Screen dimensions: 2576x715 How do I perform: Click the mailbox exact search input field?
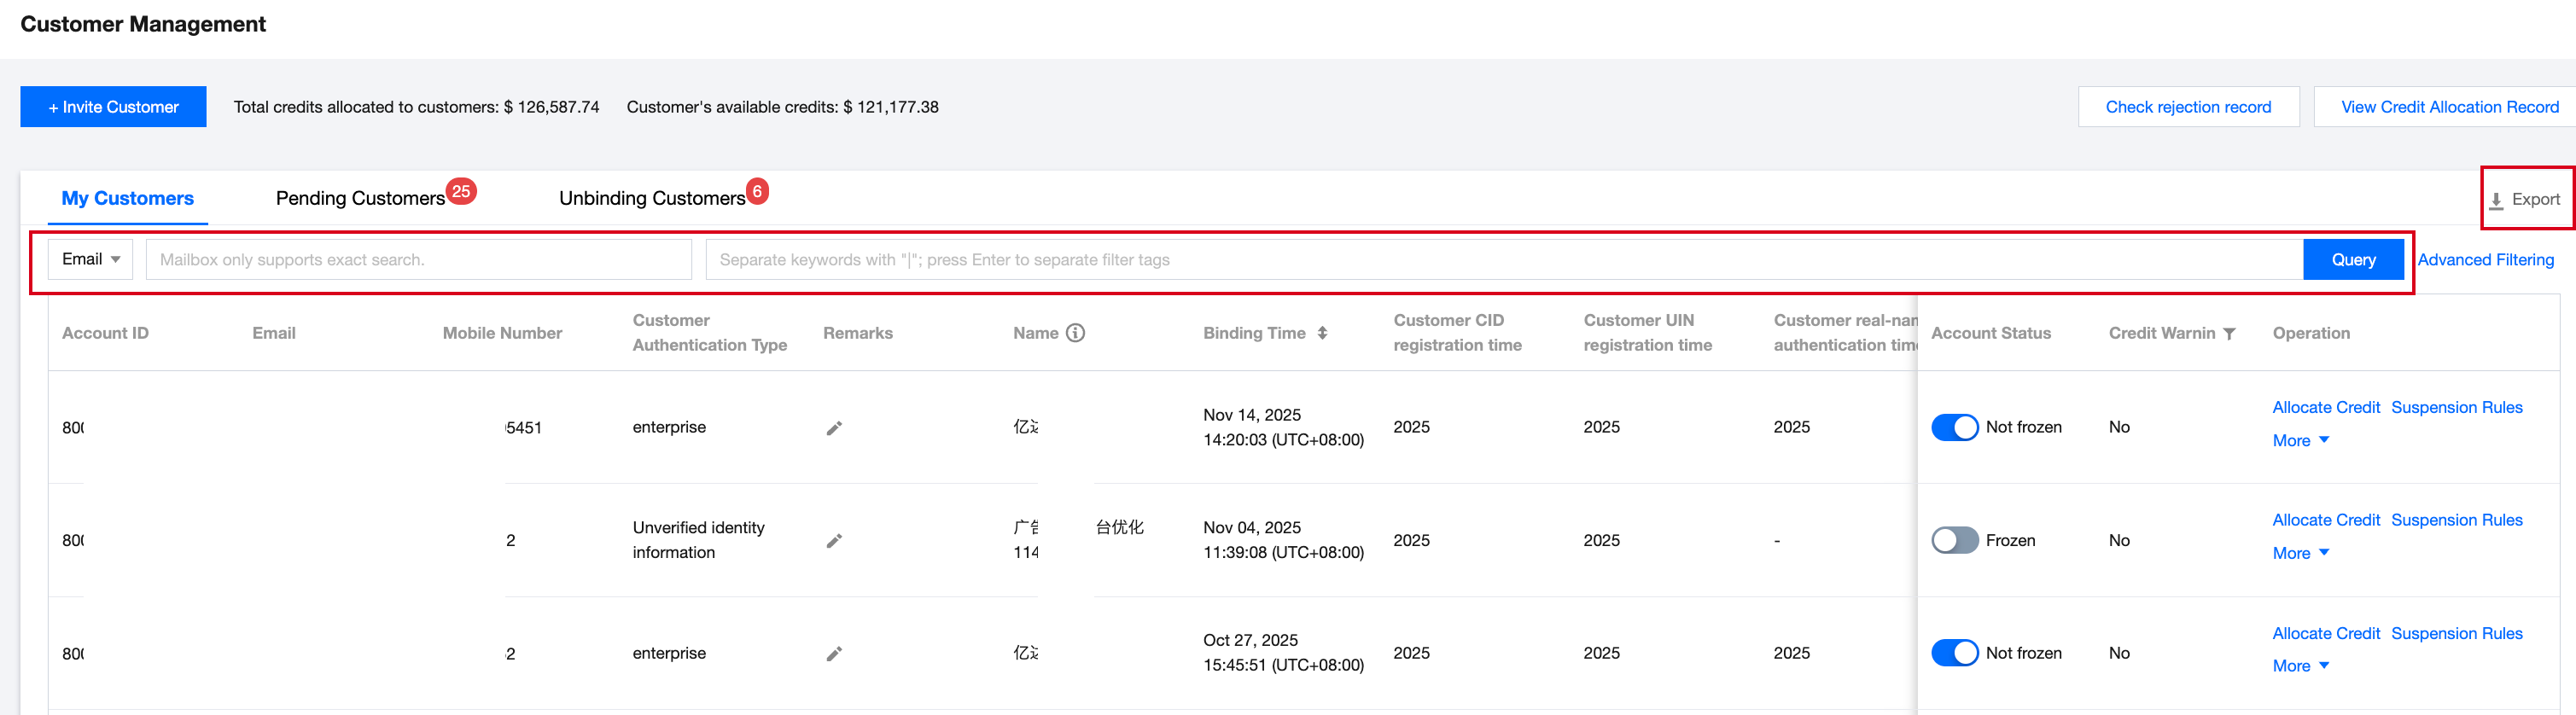(x=418, y=259)
